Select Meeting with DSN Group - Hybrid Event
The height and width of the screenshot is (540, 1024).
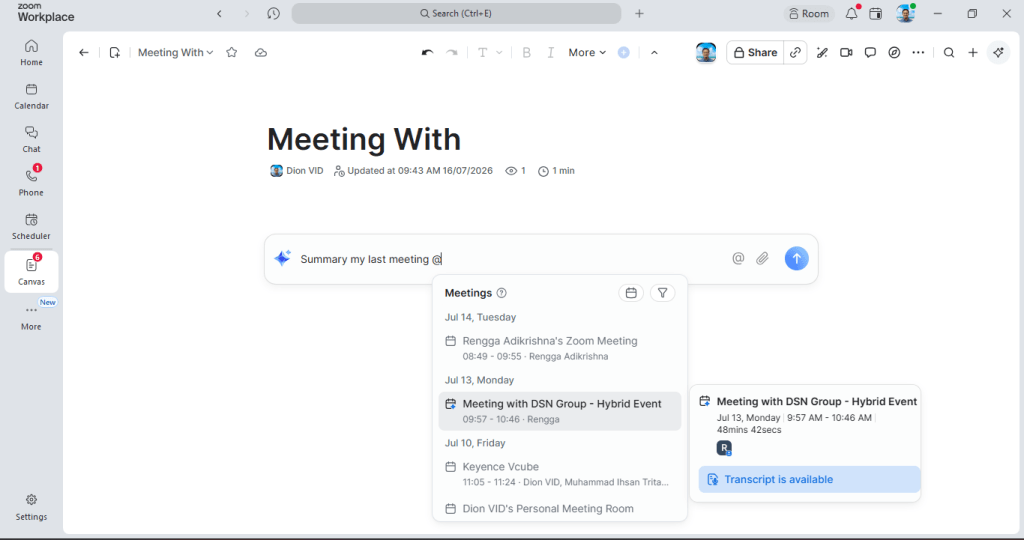pyautogui.click(x=560, y=411)
